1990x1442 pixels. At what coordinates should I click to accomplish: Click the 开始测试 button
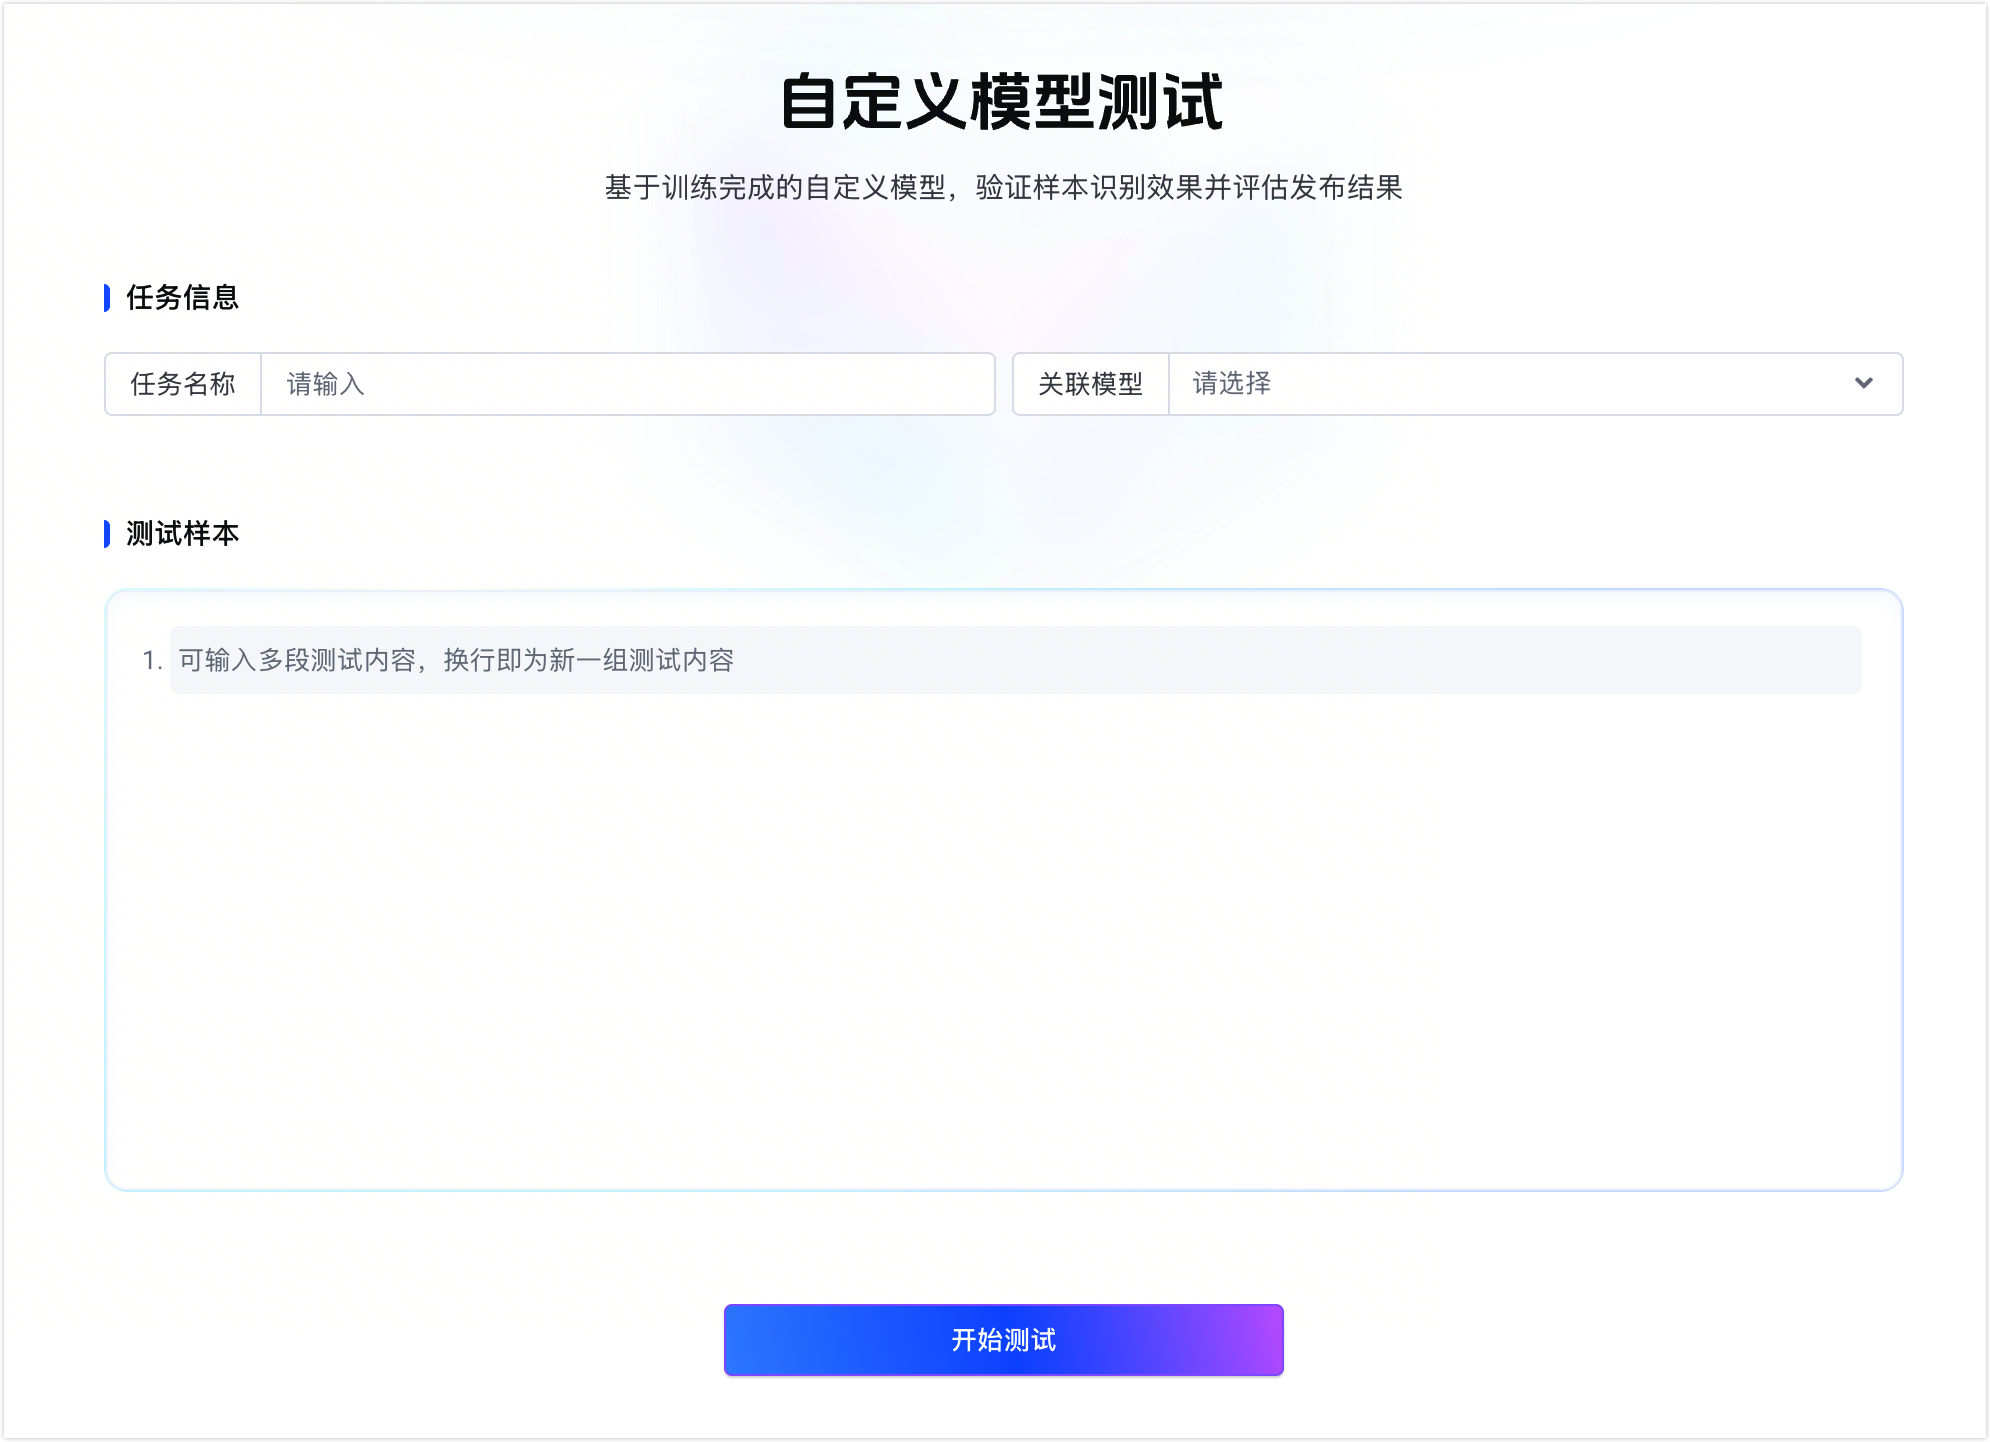pyautogui.click(x=1003, y=1340)
